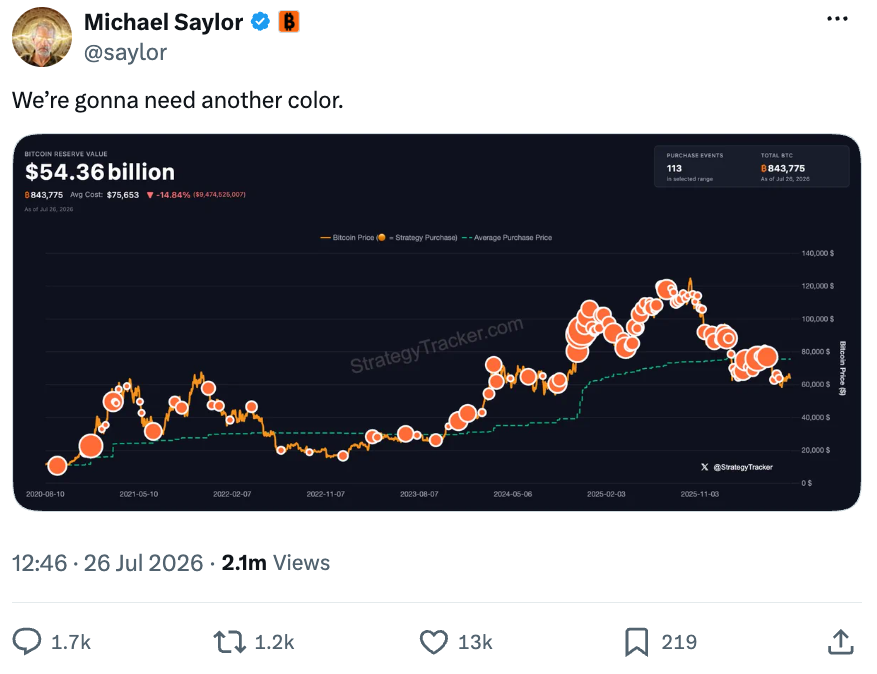877x674 pixels.
Task: Click the reply speech bubble icon
Action: click(27, 642)
